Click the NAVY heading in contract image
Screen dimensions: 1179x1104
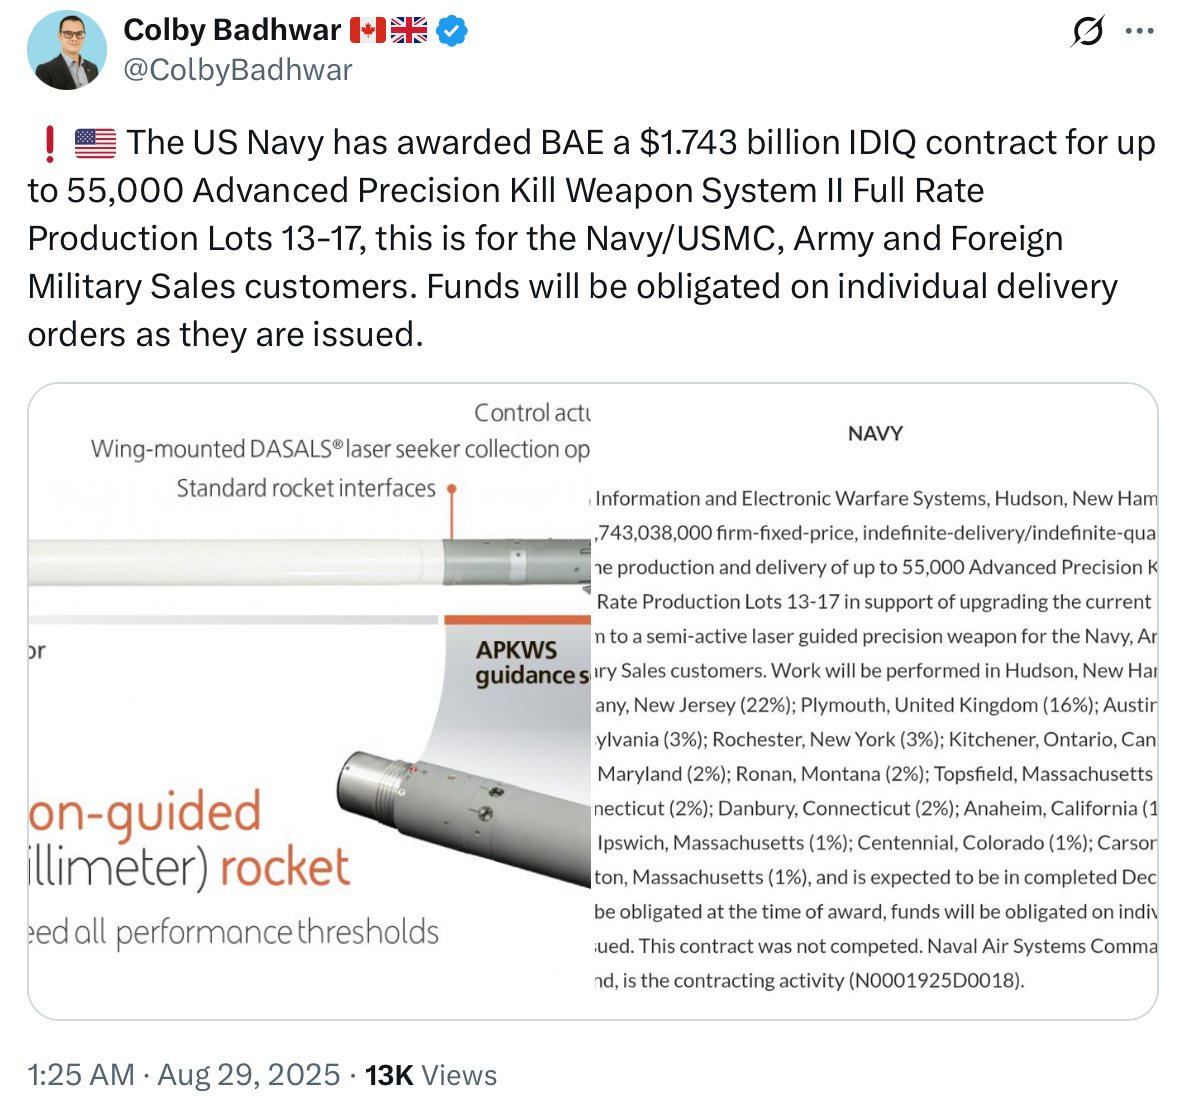[x=875, y=434]
